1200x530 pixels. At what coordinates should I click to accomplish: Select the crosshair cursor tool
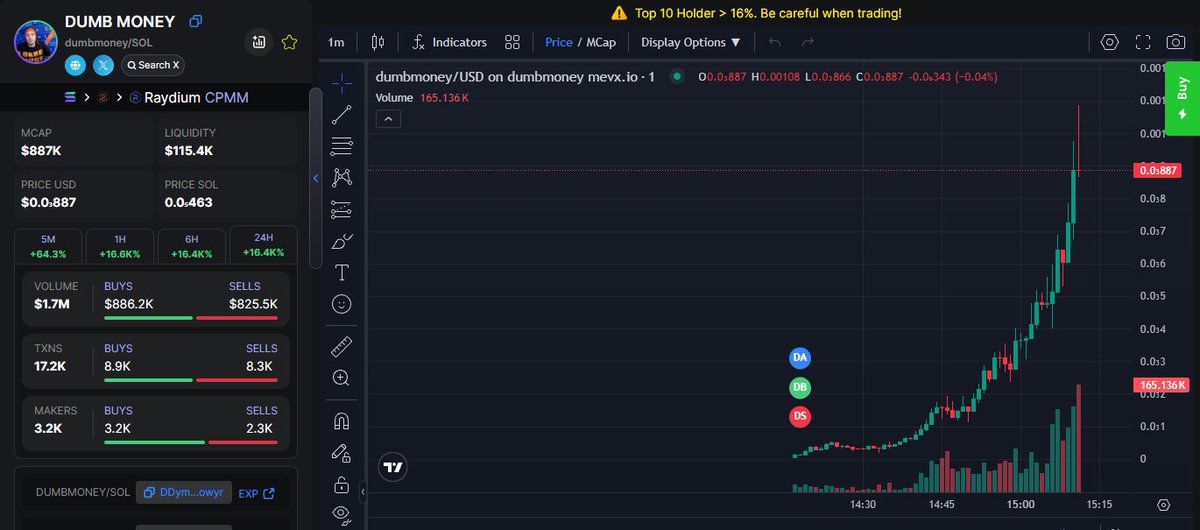click(x=342, y=82)
